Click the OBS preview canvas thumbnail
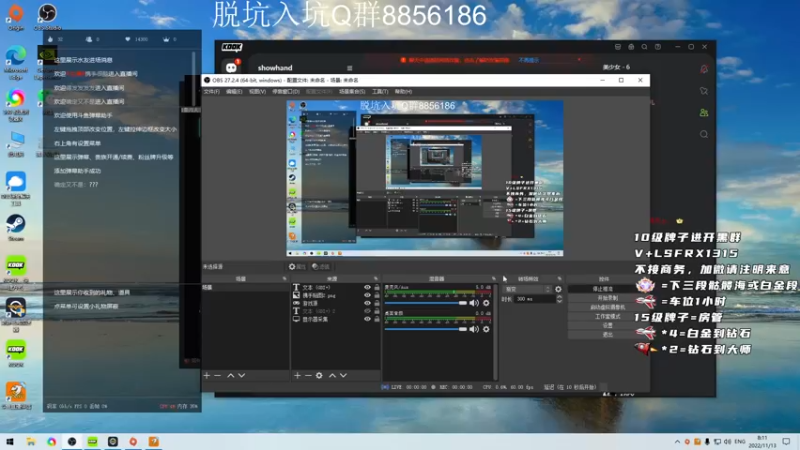This screenshot has height=450, width=800. coord(425,178)
